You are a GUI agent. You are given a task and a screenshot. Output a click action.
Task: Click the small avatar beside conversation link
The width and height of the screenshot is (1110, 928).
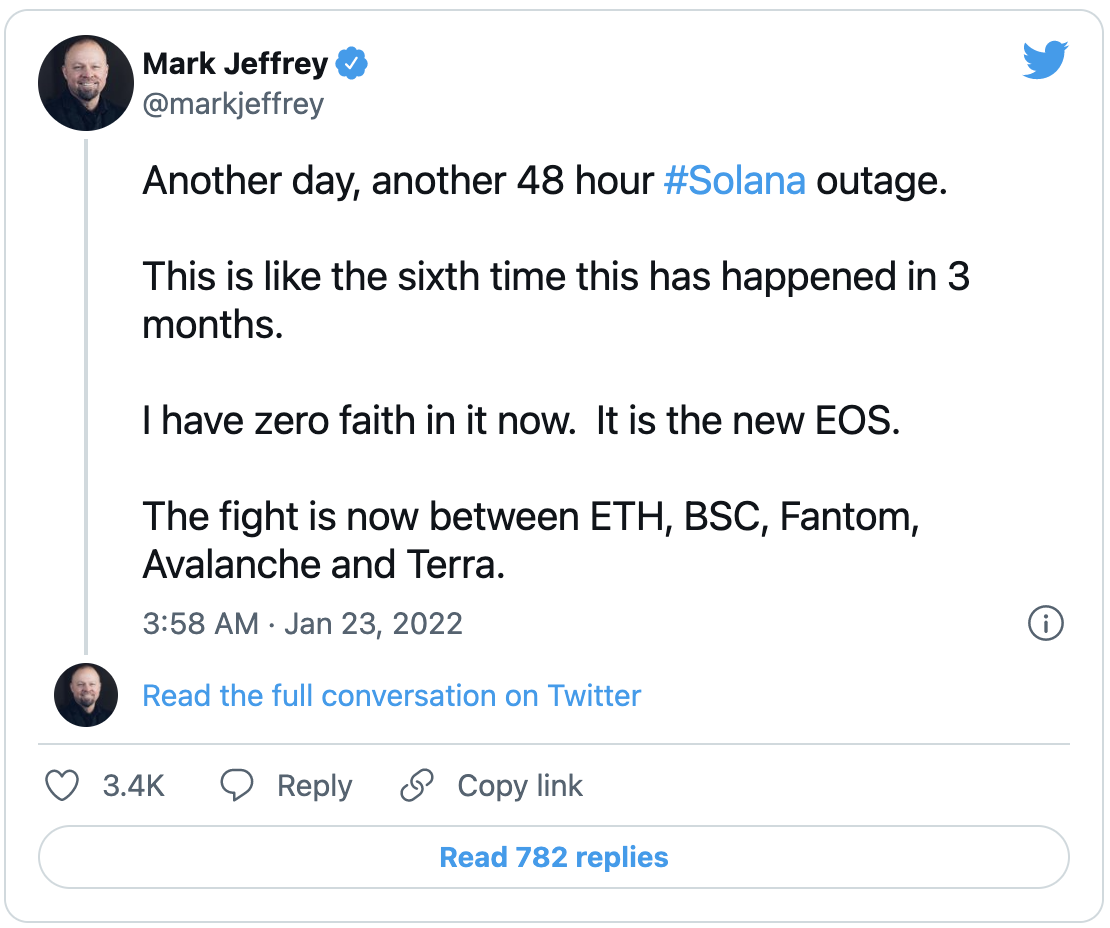86,694
